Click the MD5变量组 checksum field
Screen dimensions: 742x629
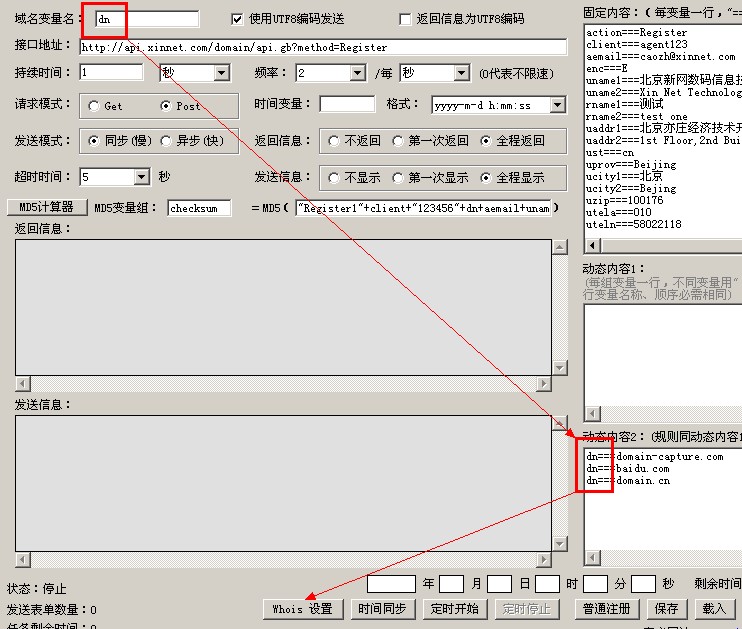point(198,208)
